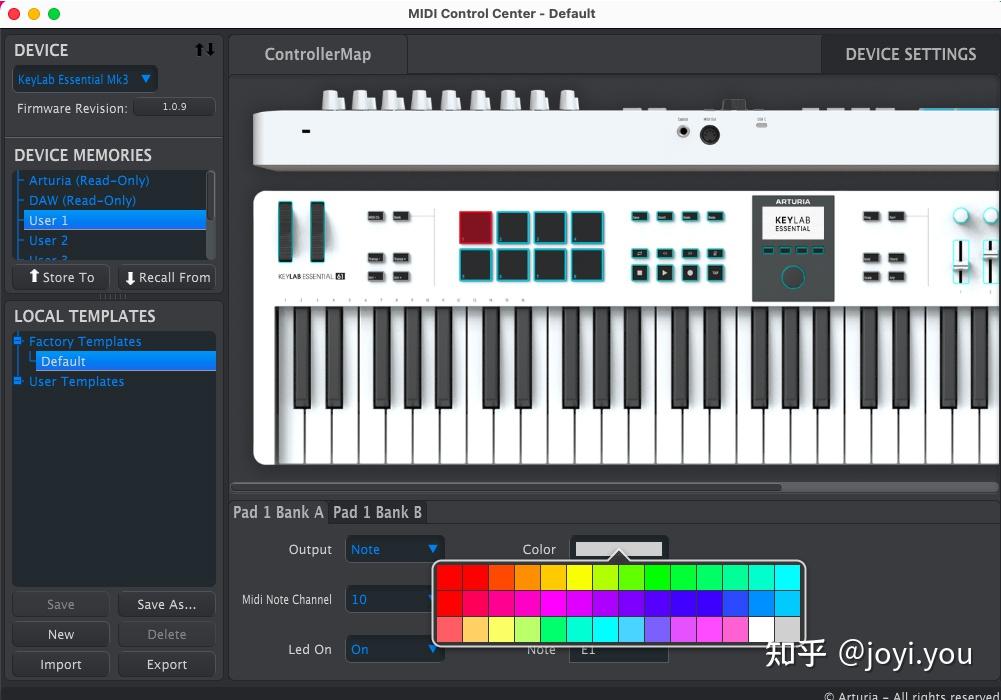Click the Store To button

pos(60,277)
